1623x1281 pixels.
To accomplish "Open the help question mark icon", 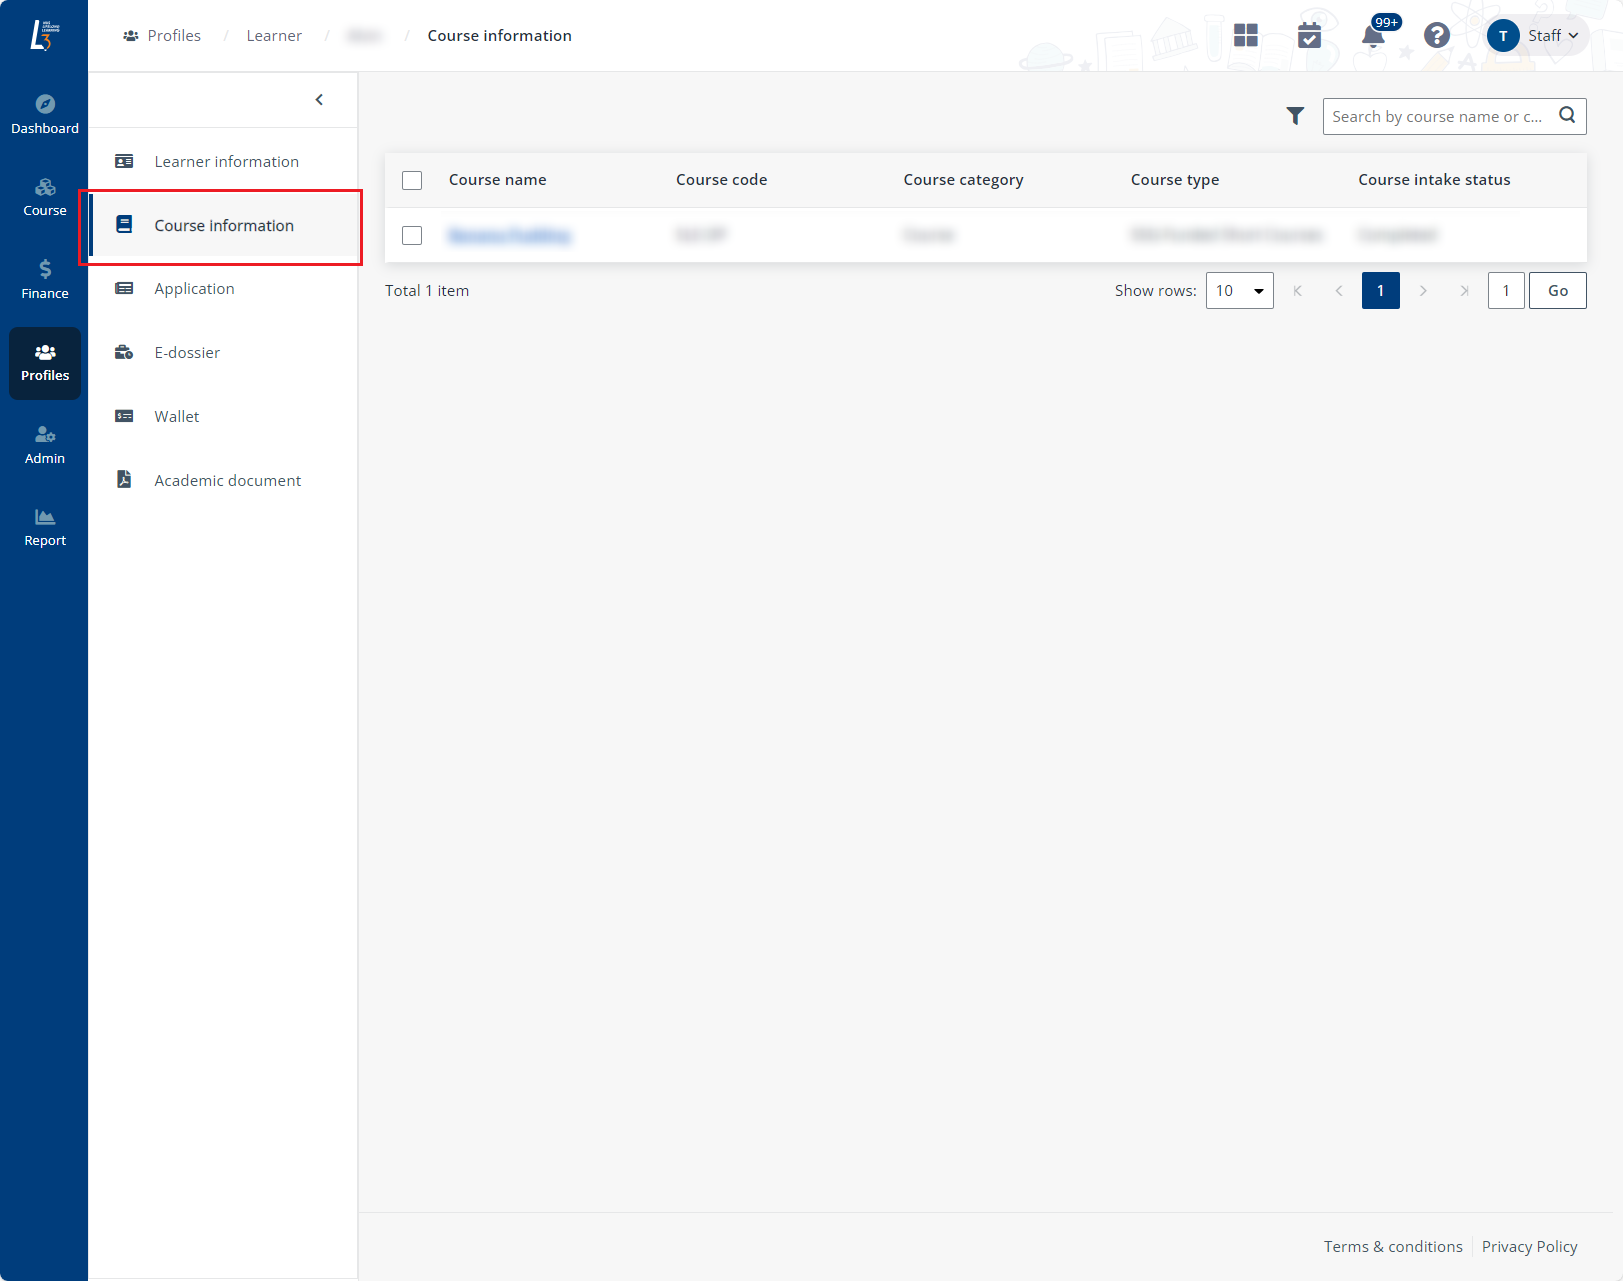I will click(1436, 36).
